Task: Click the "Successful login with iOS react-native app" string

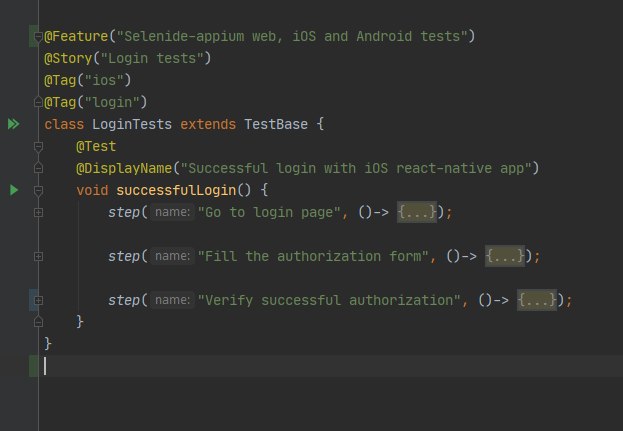Action: [356, 168]
